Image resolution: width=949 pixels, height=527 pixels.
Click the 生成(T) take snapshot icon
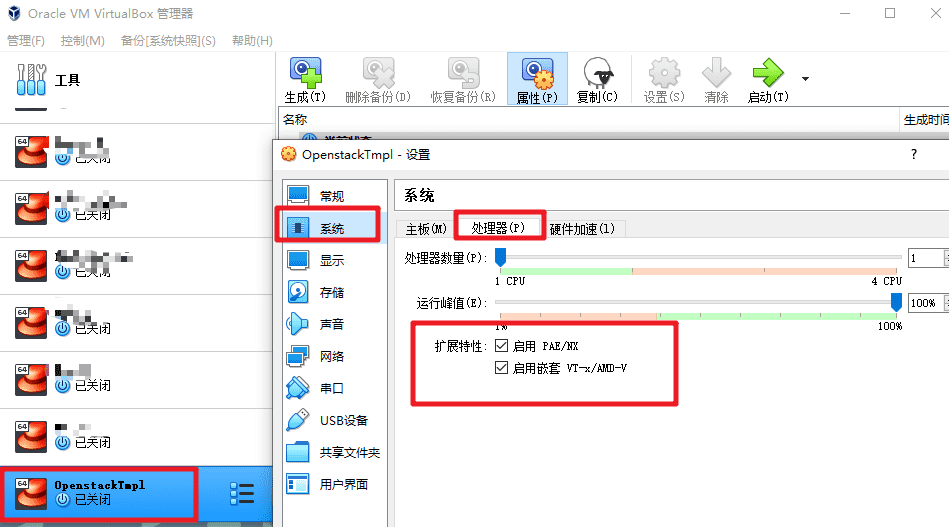pyautogui.click(x=306, y=73)
